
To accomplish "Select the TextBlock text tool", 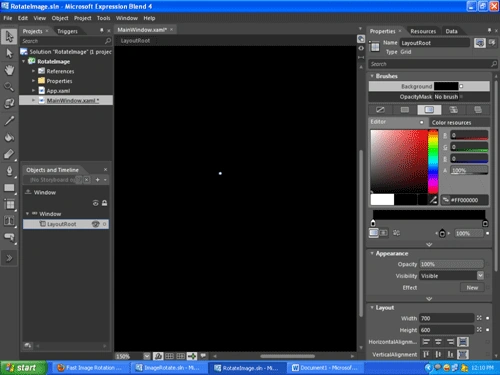I will 9,221.
